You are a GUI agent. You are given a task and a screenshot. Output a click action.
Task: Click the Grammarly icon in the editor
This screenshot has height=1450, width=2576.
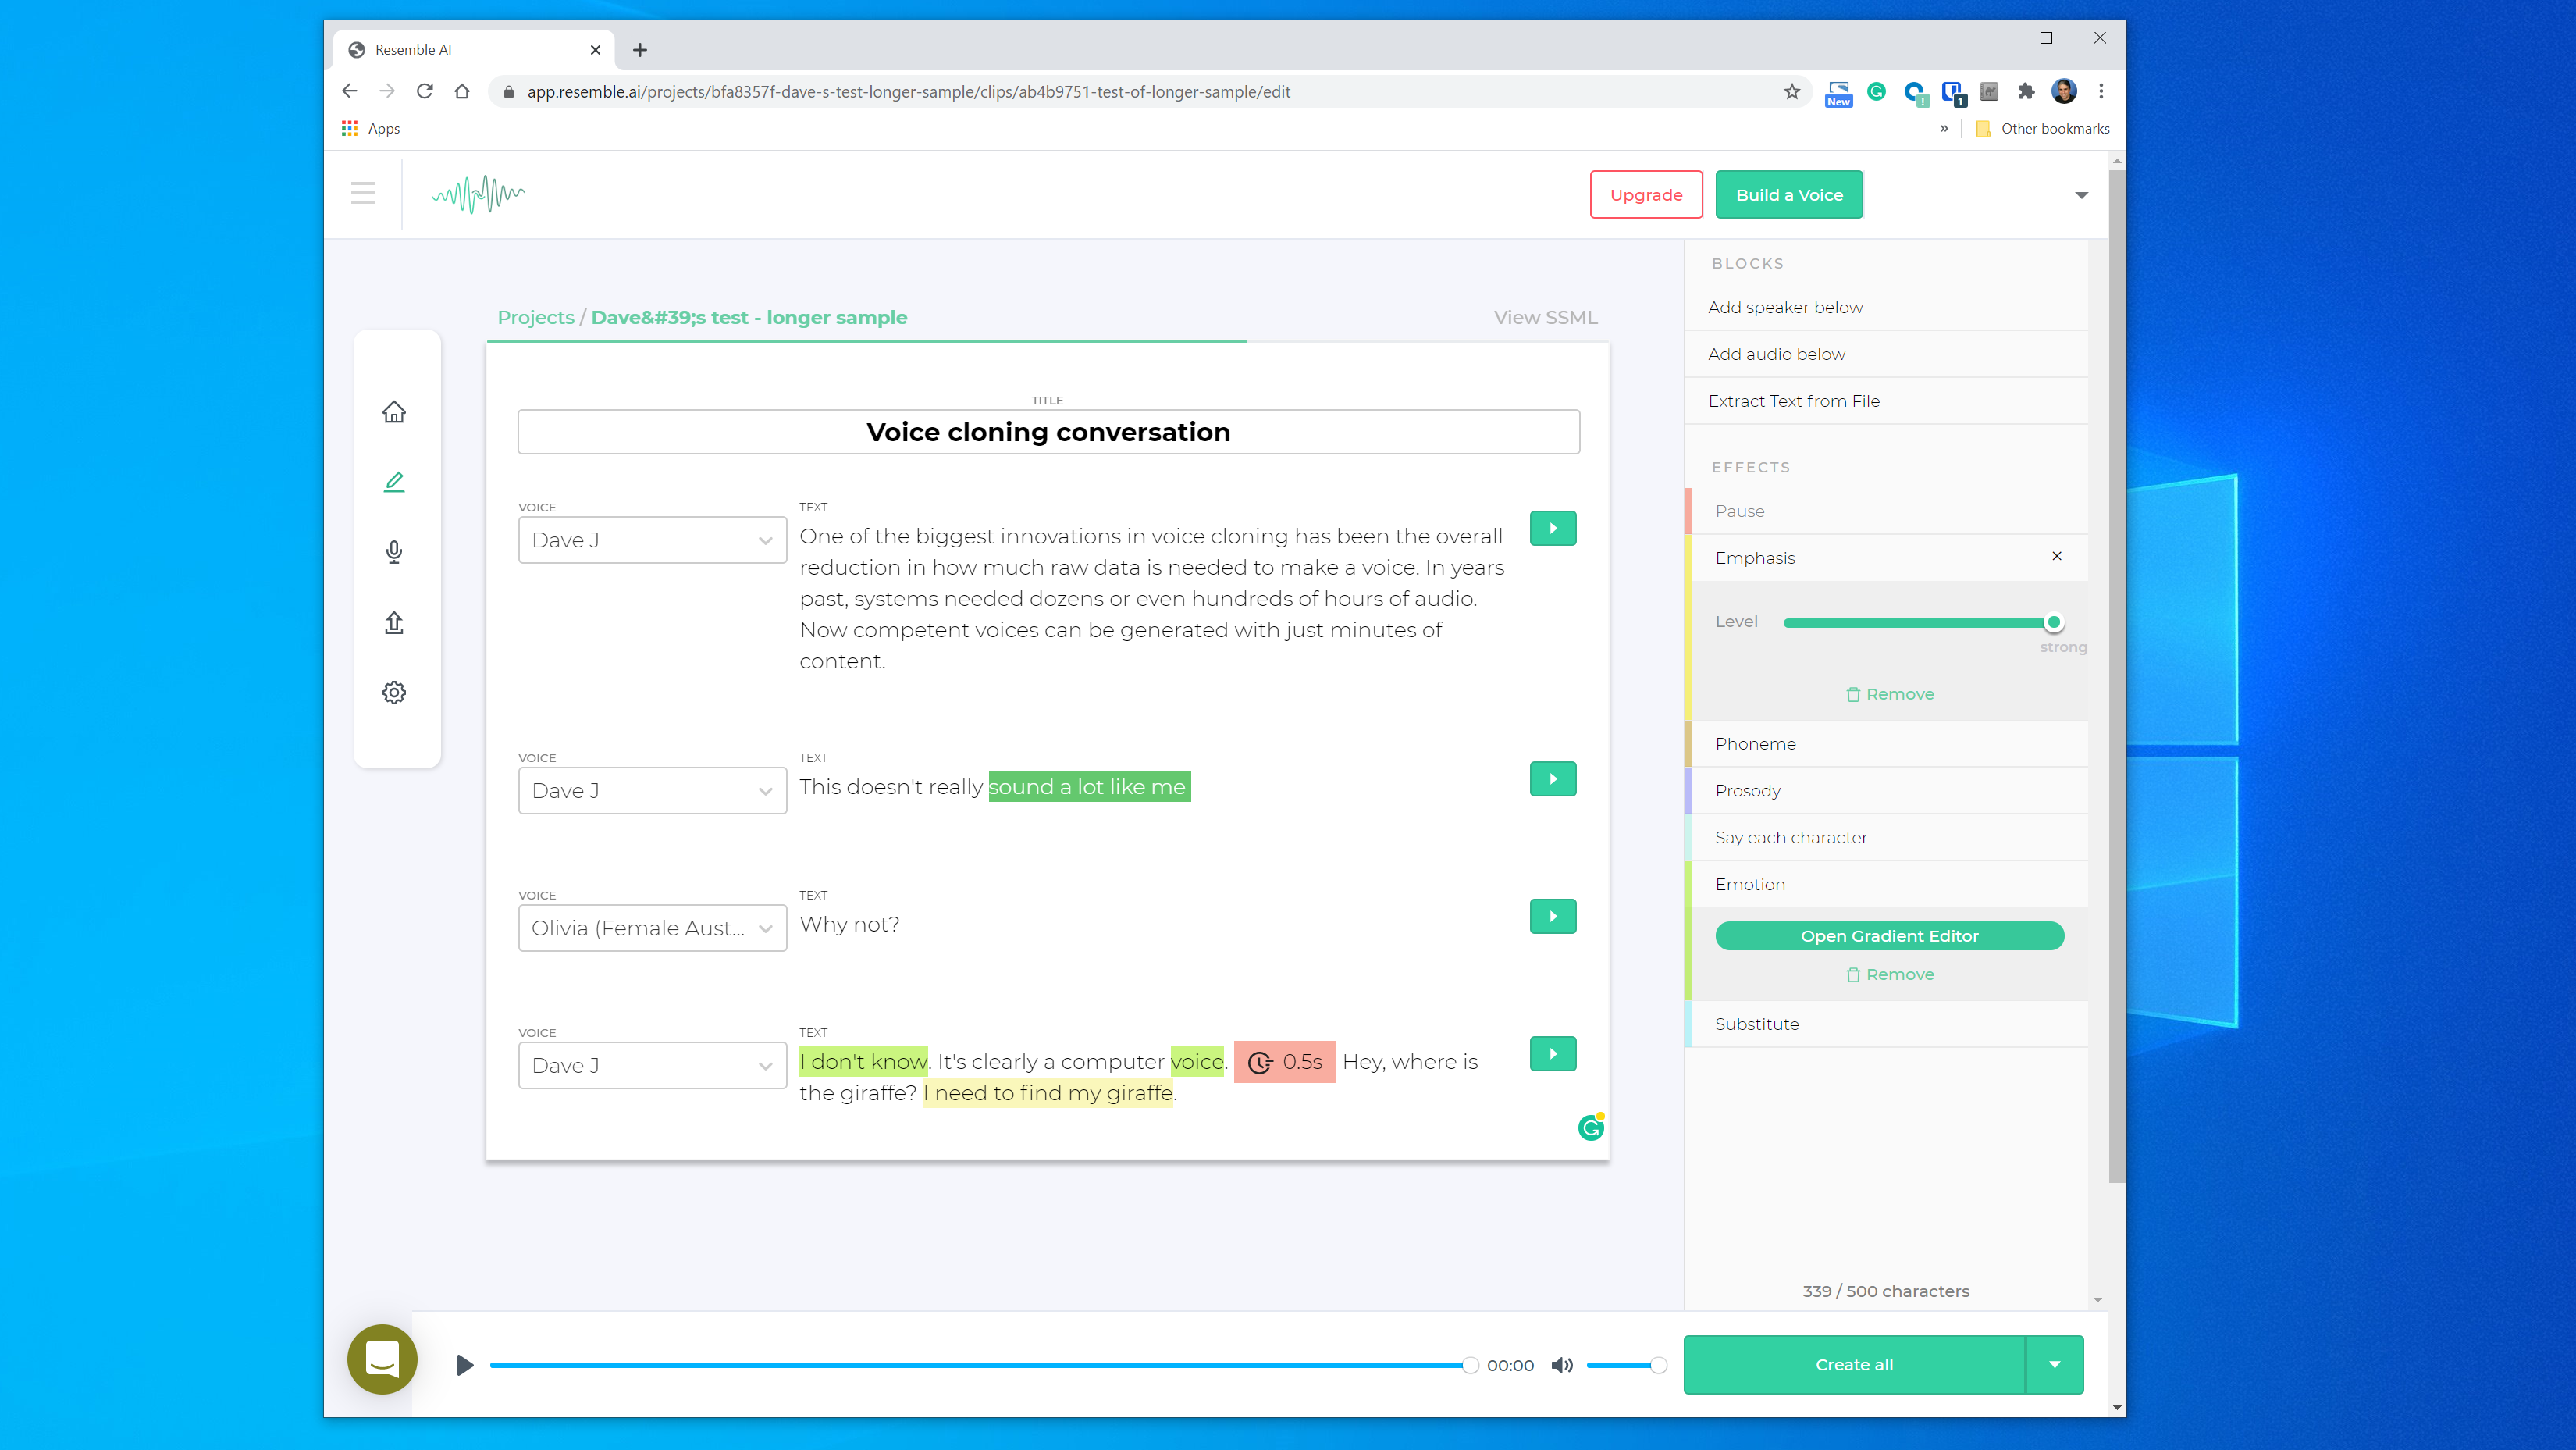click(1590, 1127)
